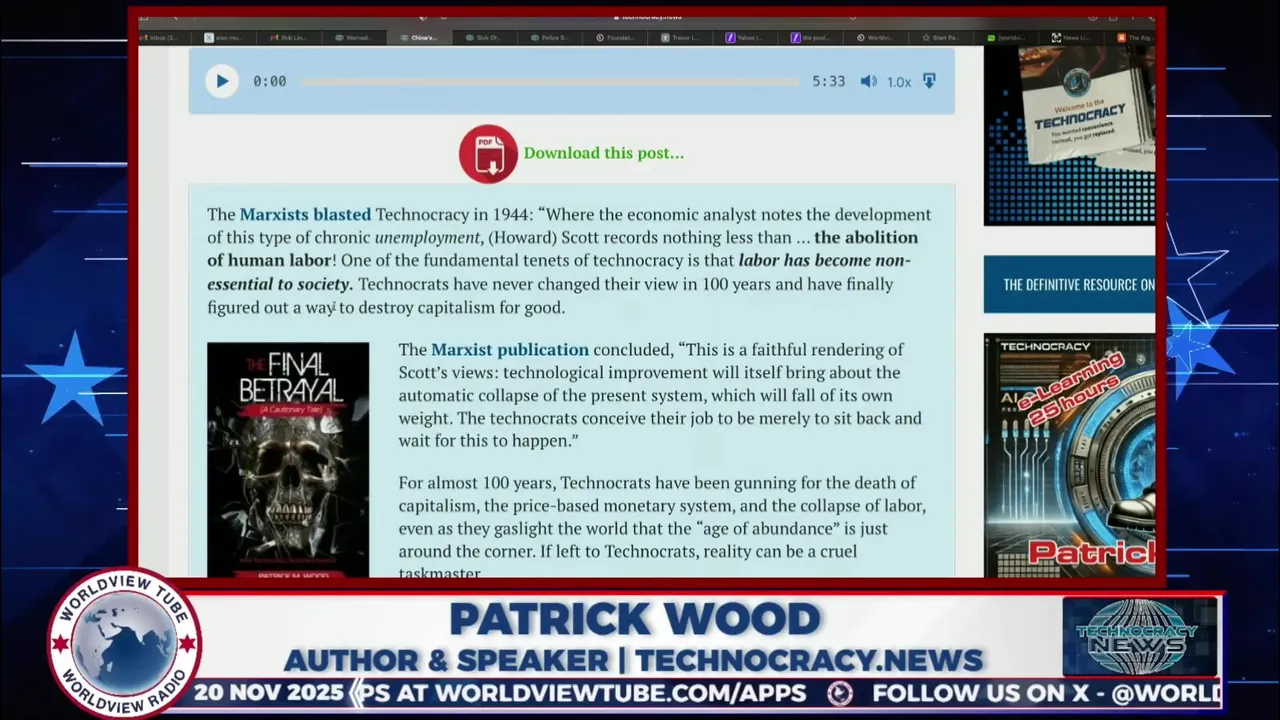
Task: Mute the audio player volume
Action: [868, 81]
